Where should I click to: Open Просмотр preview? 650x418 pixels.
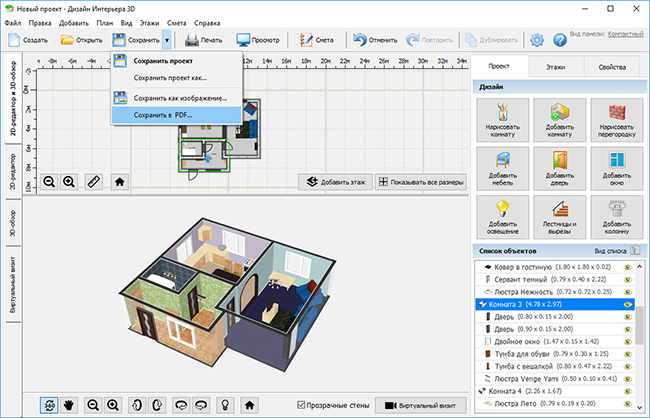pyautogui.click(x=258, y=40)
